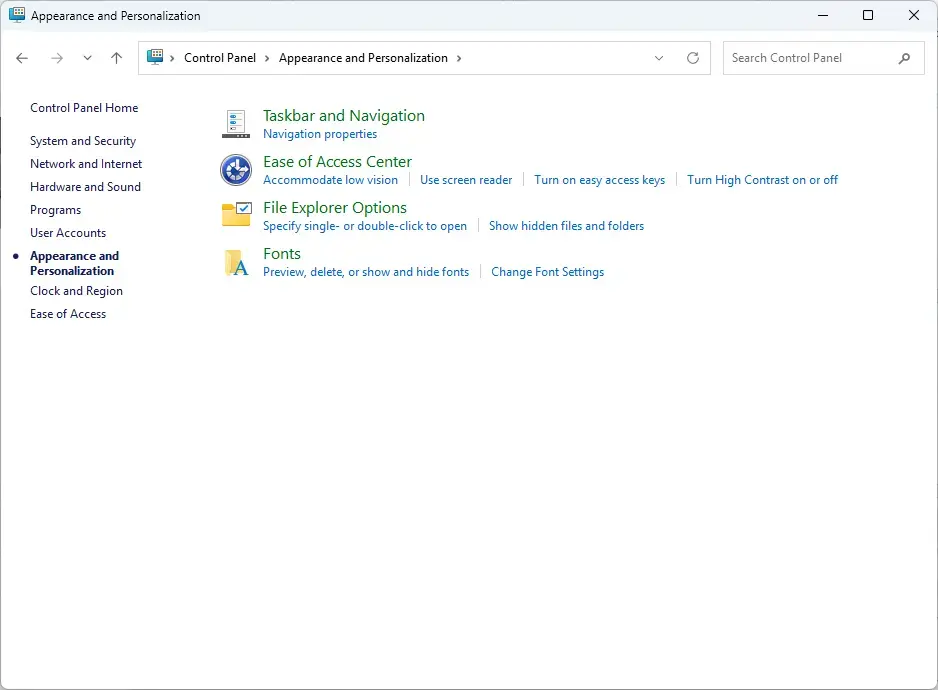This screenshot has height=690, width=938.
Task: Refresh the Control Panel view
Action: [x=693, y=58]
